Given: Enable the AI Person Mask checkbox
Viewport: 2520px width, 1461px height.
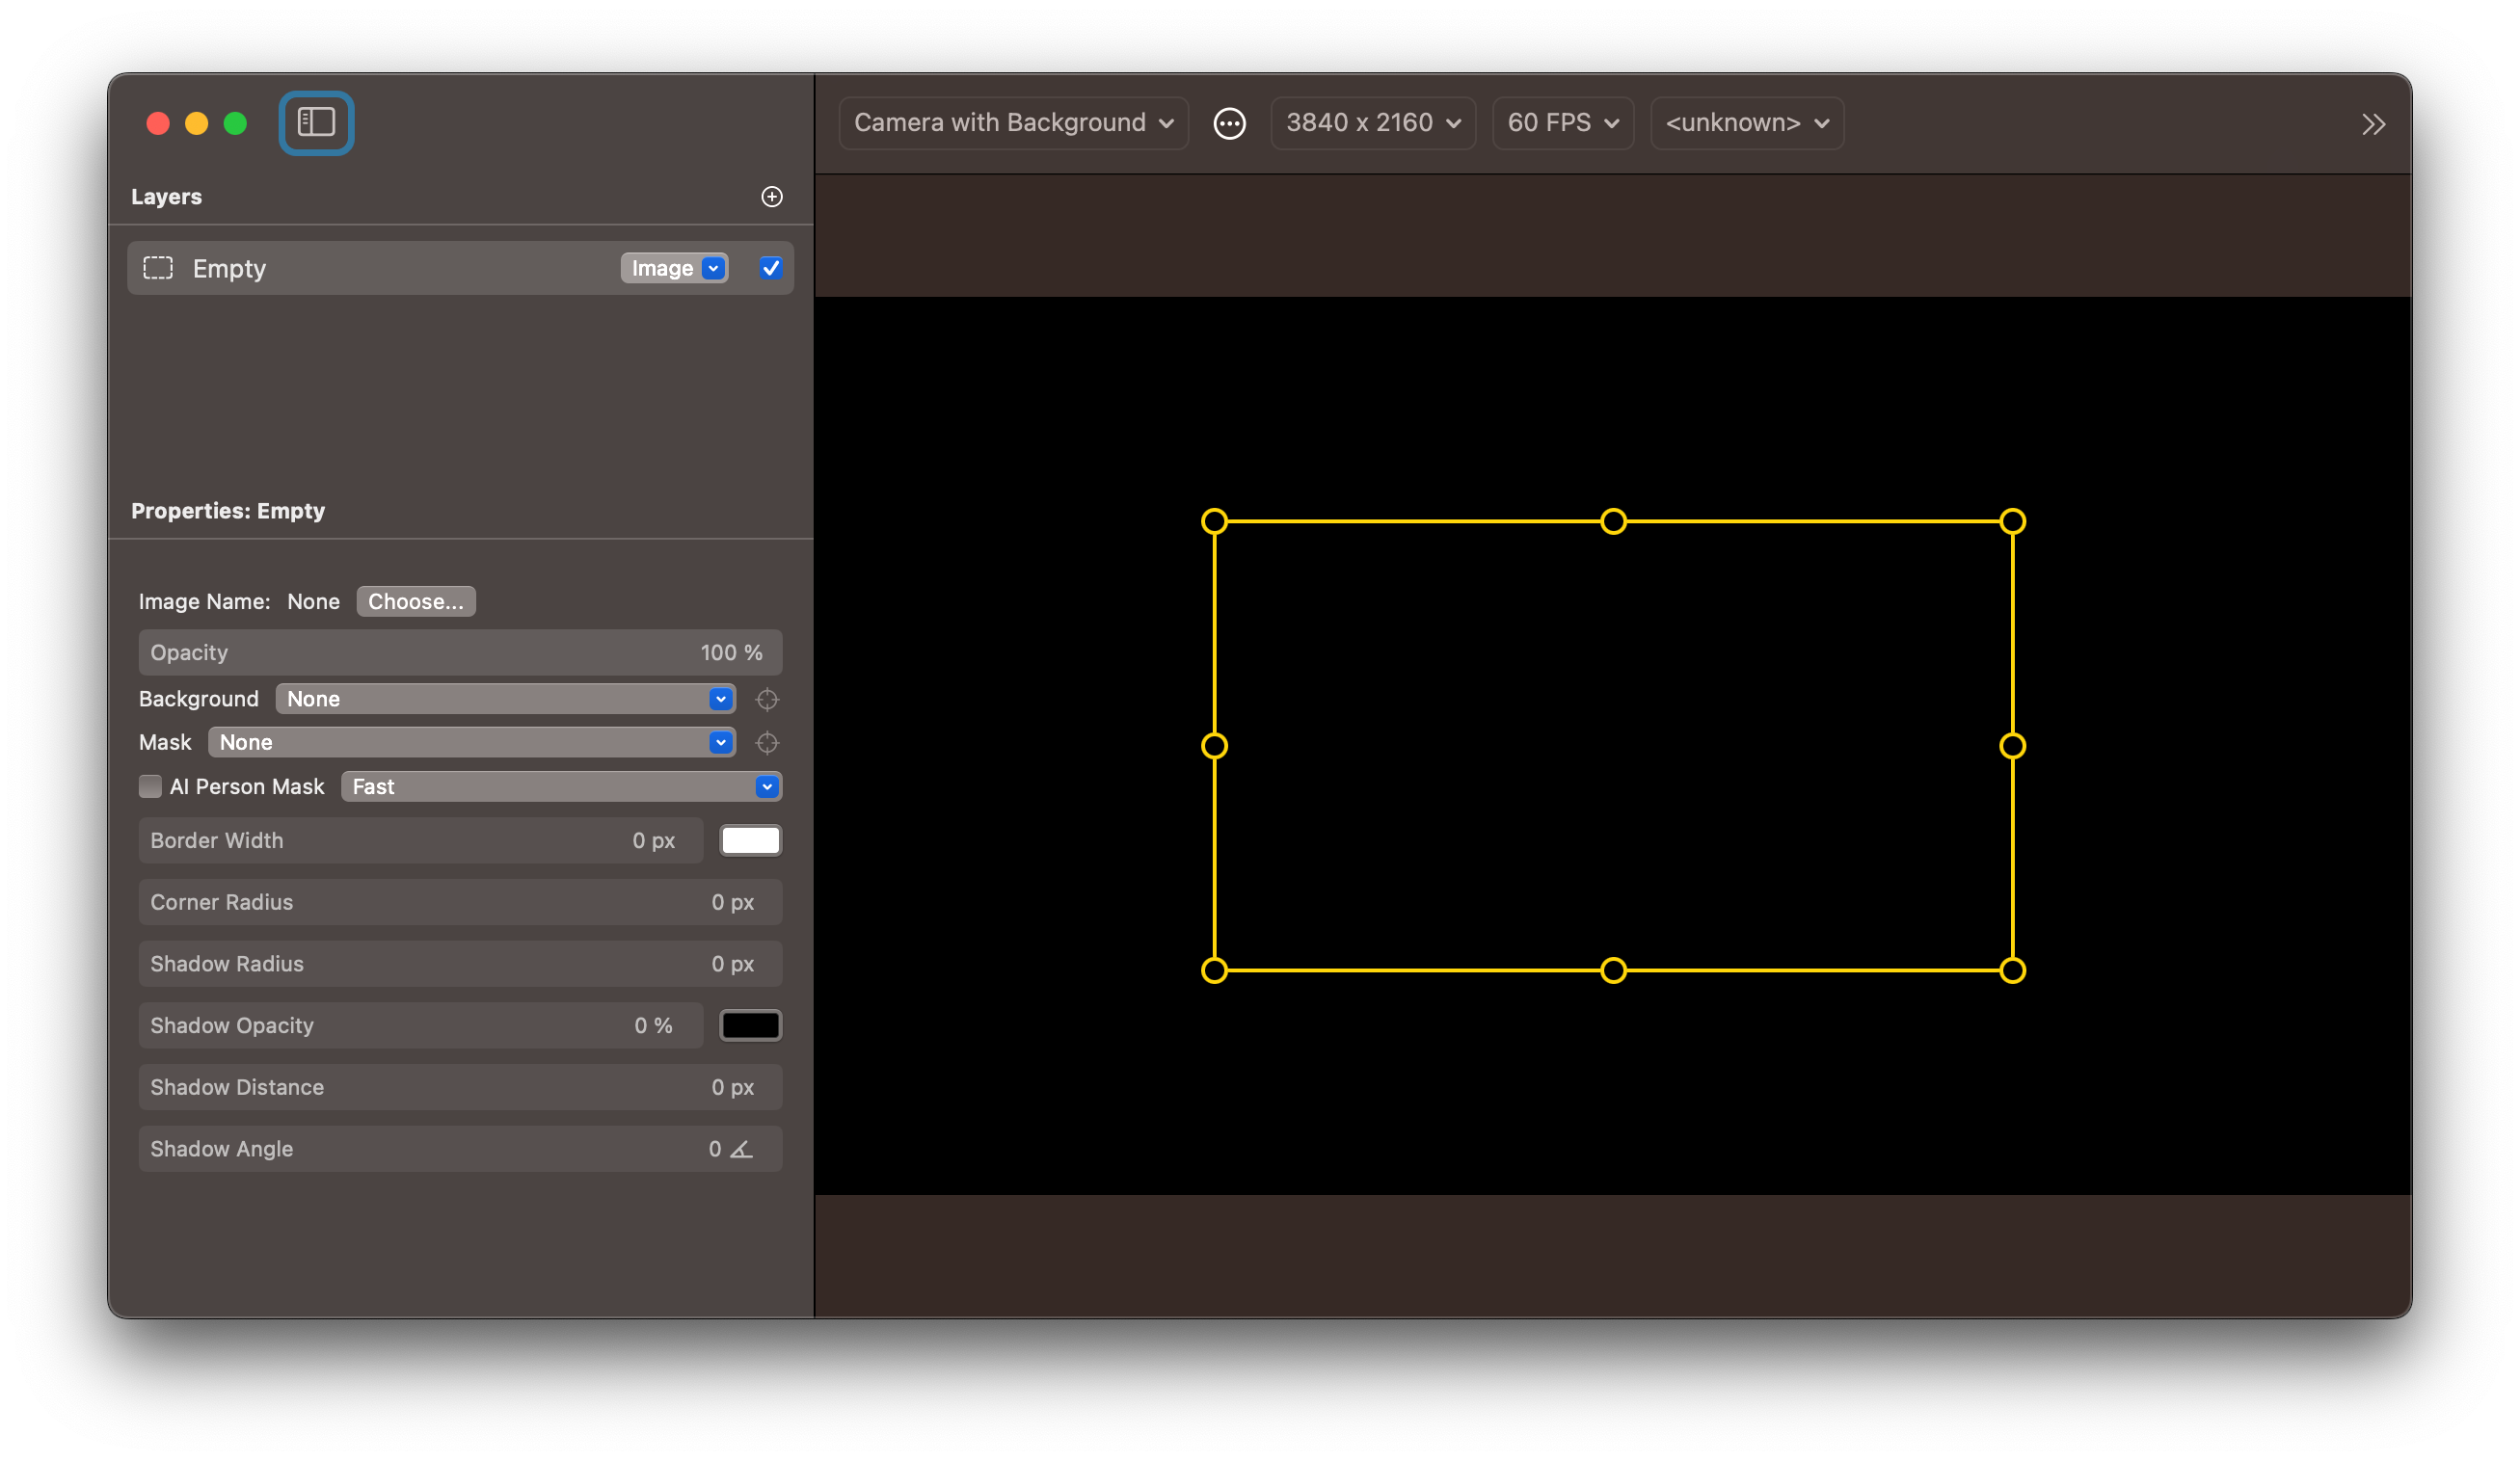Looking at the screenshot, I should pyautogui.click(x=150, y=786).
